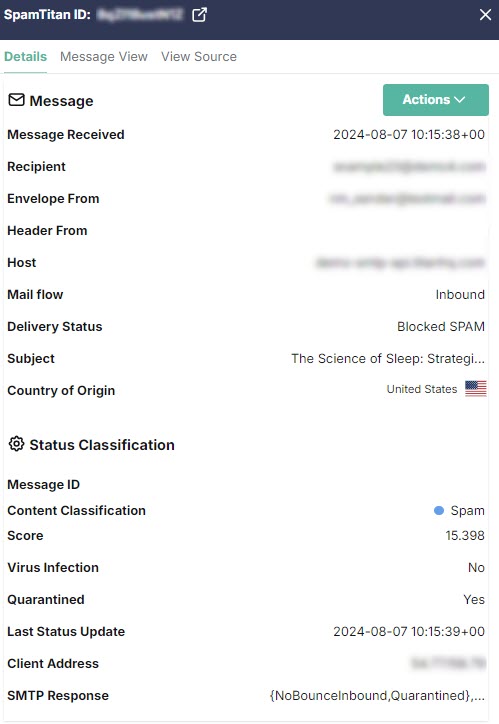This screenshot has height=724, width=499.
Task: Click the blurred Host value
Action: pos(400,263)
